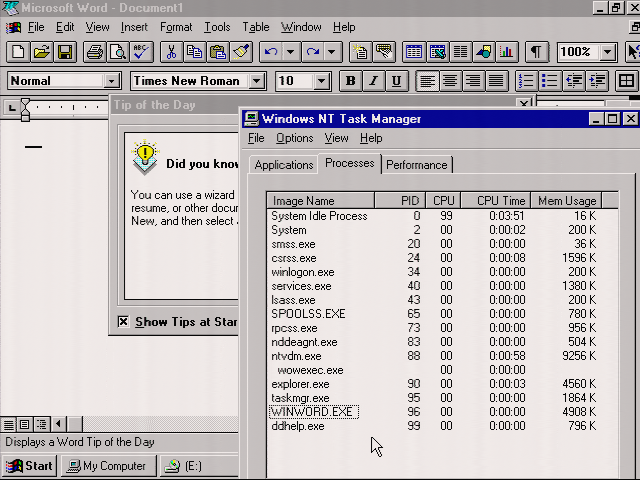Viewport: 640px width, 480px height.
Task: Open Print Preview magnifier icon
Action: [x=118, y=52]
